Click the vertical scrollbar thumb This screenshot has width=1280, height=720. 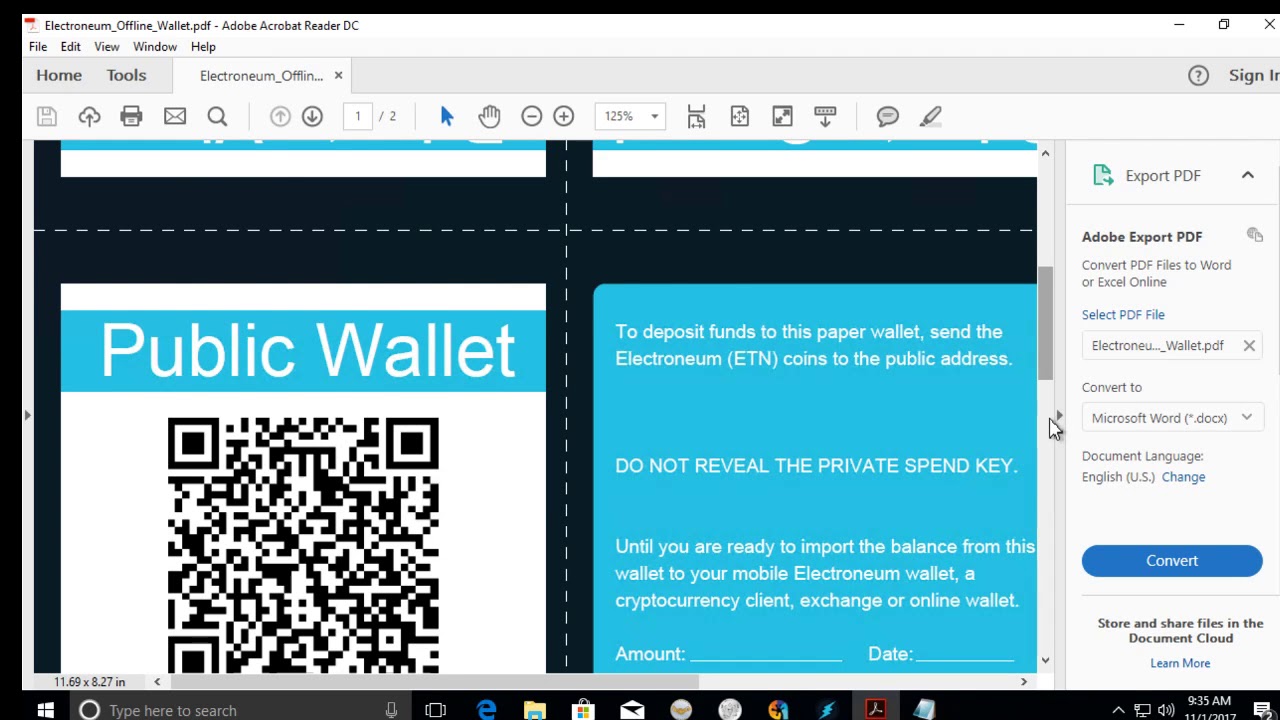(1045, 323)
